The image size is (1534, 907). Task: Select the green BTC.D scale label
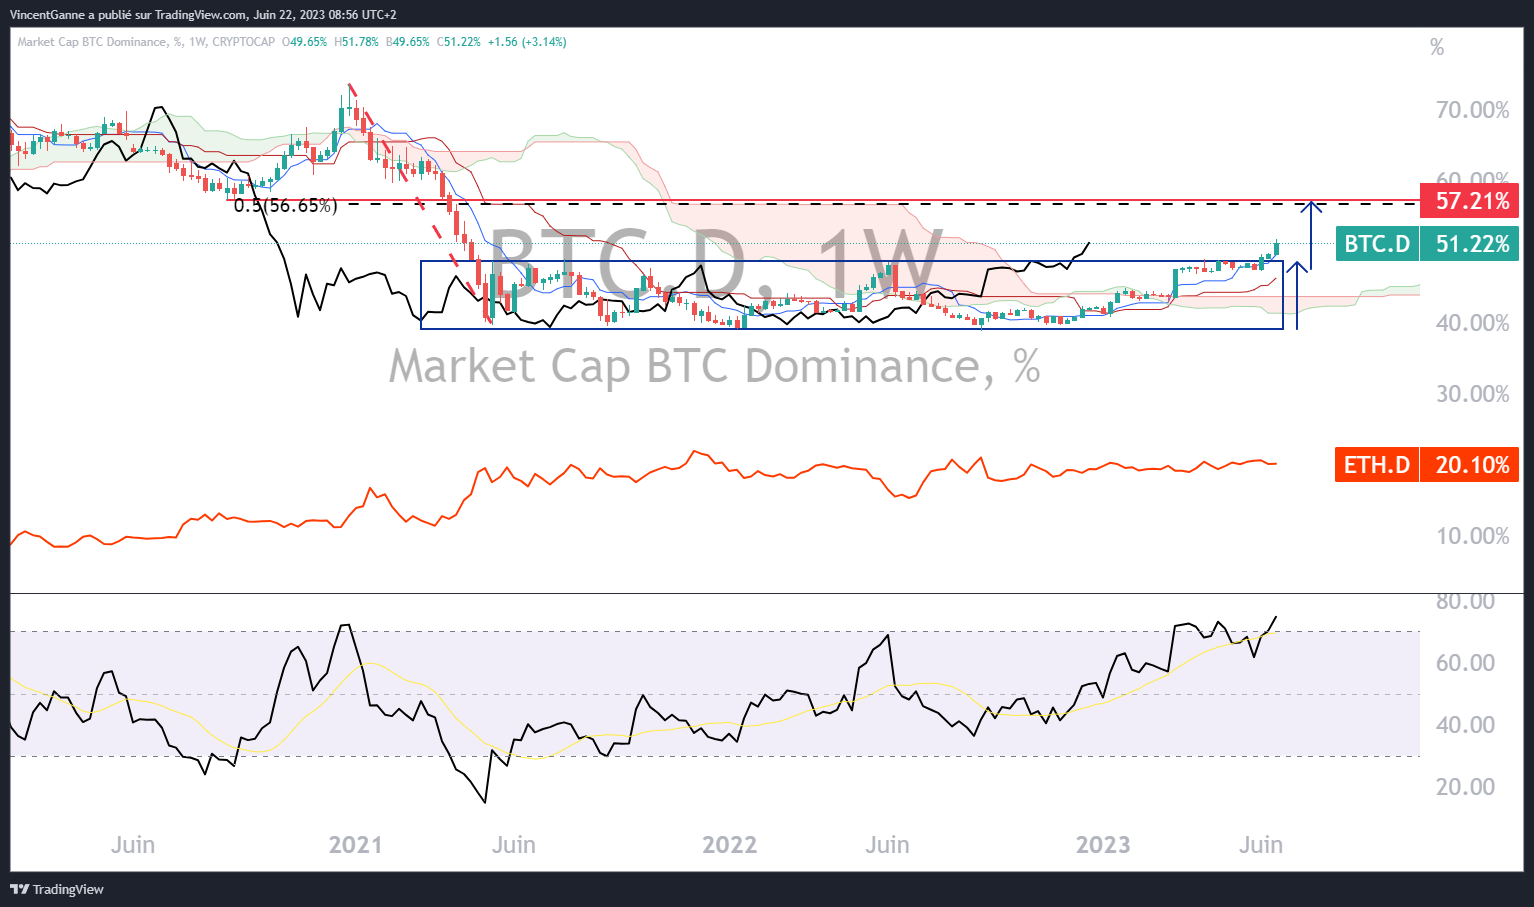click(x=1376, y=244)
